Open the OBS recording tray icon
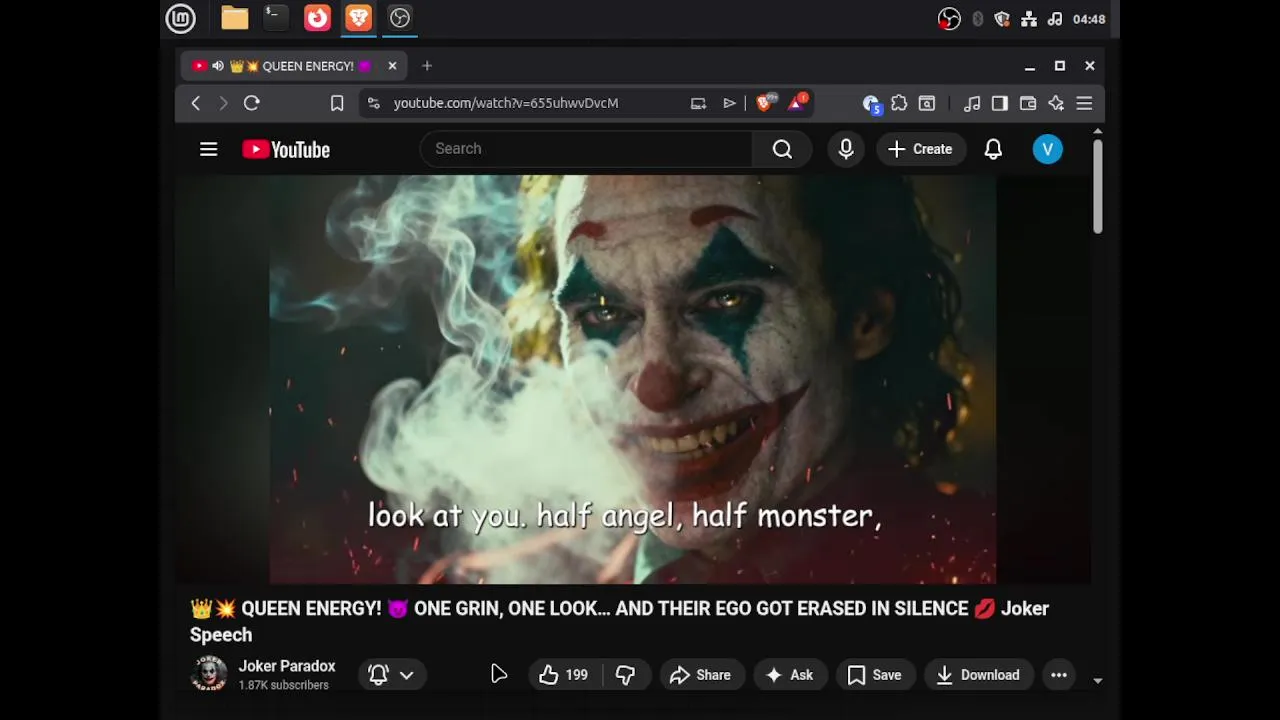Image resolution: width=1280 pixels, height=720 pixels. (949, 19)
